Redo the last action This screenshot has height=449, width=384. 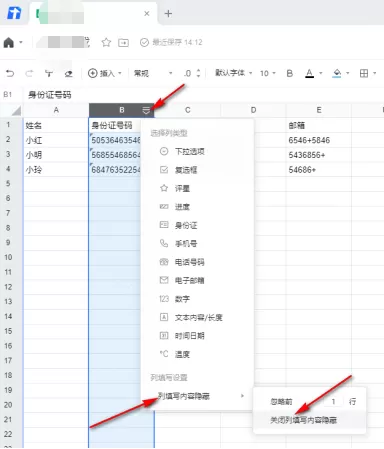pyautogui.click(x=29, y=73)
